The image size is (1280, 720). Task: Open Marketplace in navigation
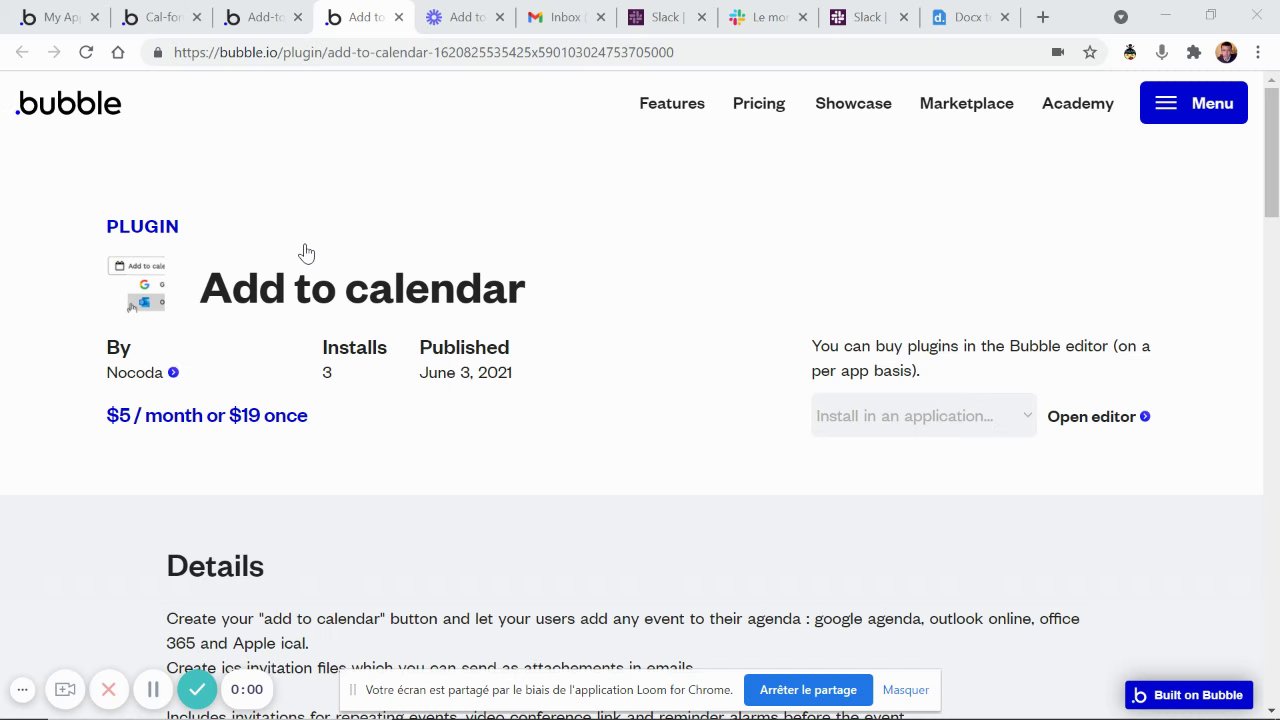tap(966, 103)
